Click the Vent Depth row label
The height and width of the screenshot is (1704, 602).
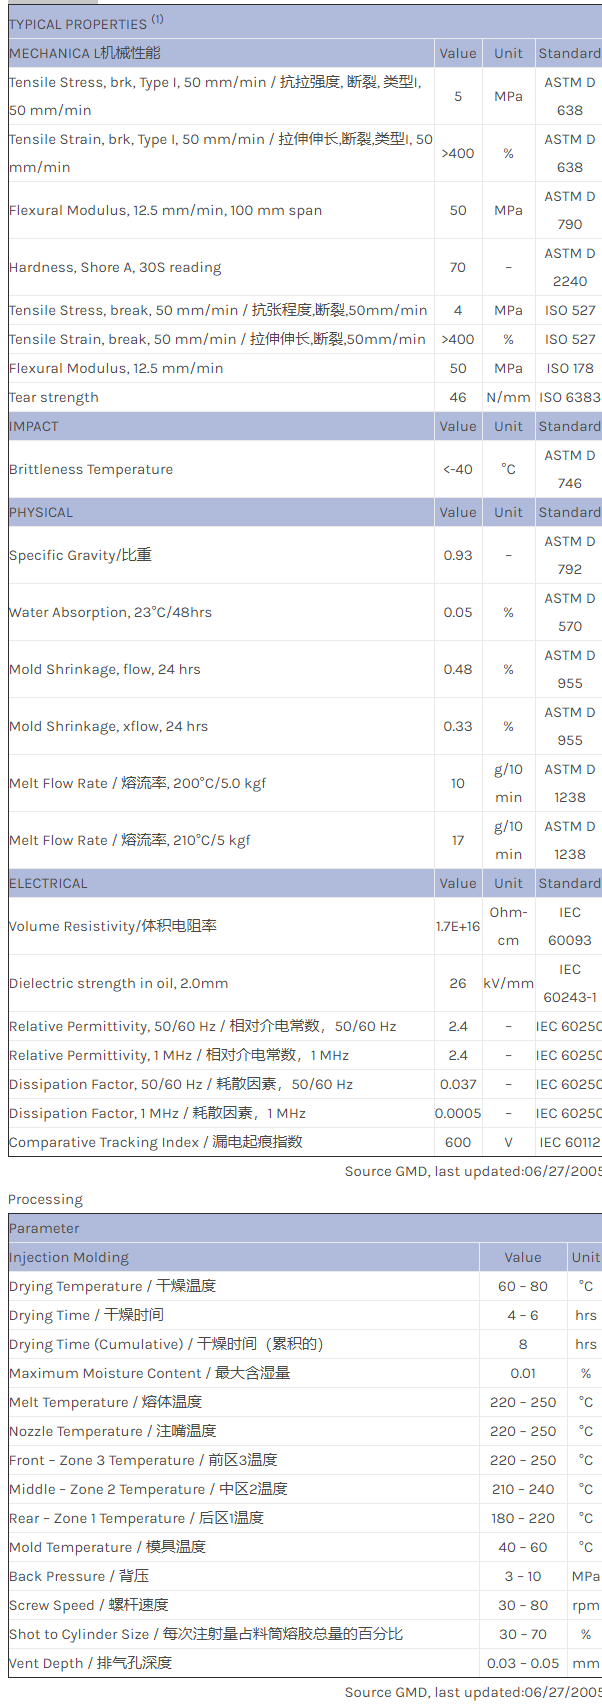click(x=90, y=1663)
